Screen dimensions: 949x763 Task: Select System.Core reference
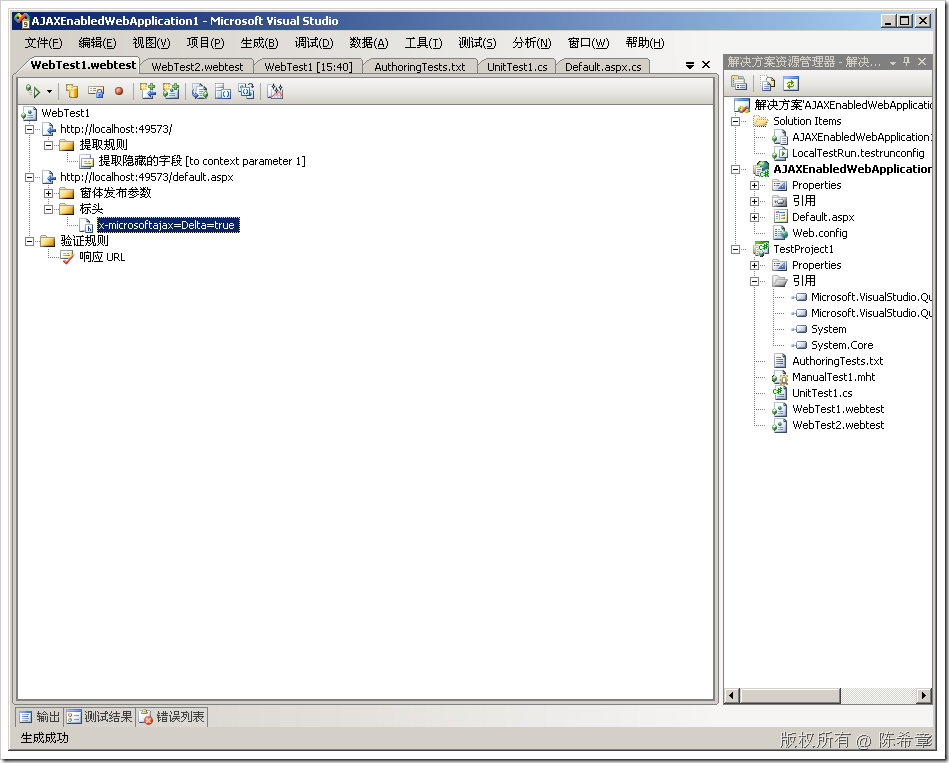pyautogui.click(x=842, y=345)
